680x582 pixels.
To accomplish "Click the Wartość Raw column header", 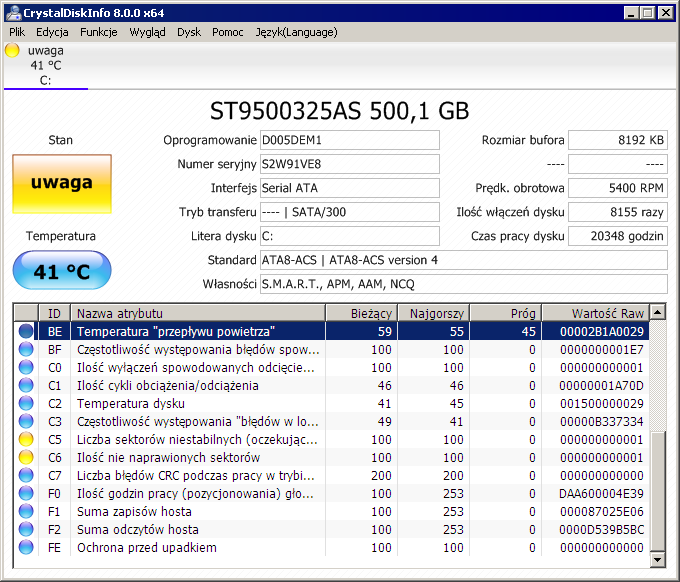I will (x=595, y=313).
